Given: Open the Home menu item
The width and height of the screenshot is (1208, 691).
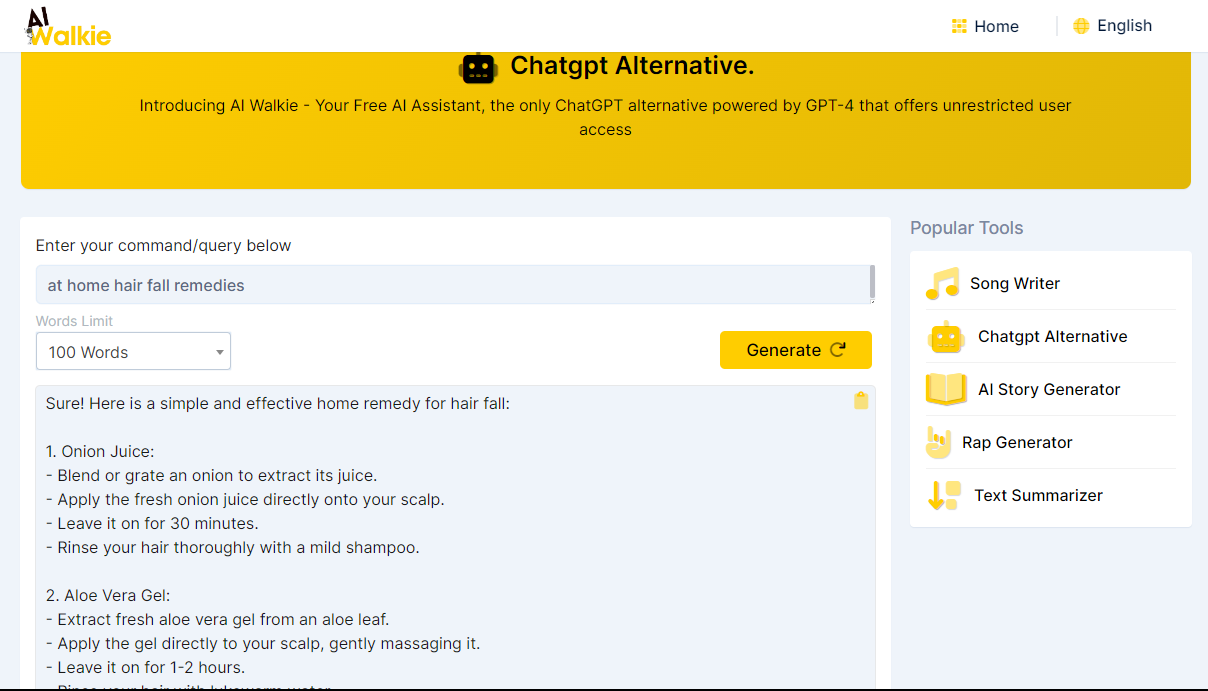Looking at the screenshot, I should [x=996, y=26].
